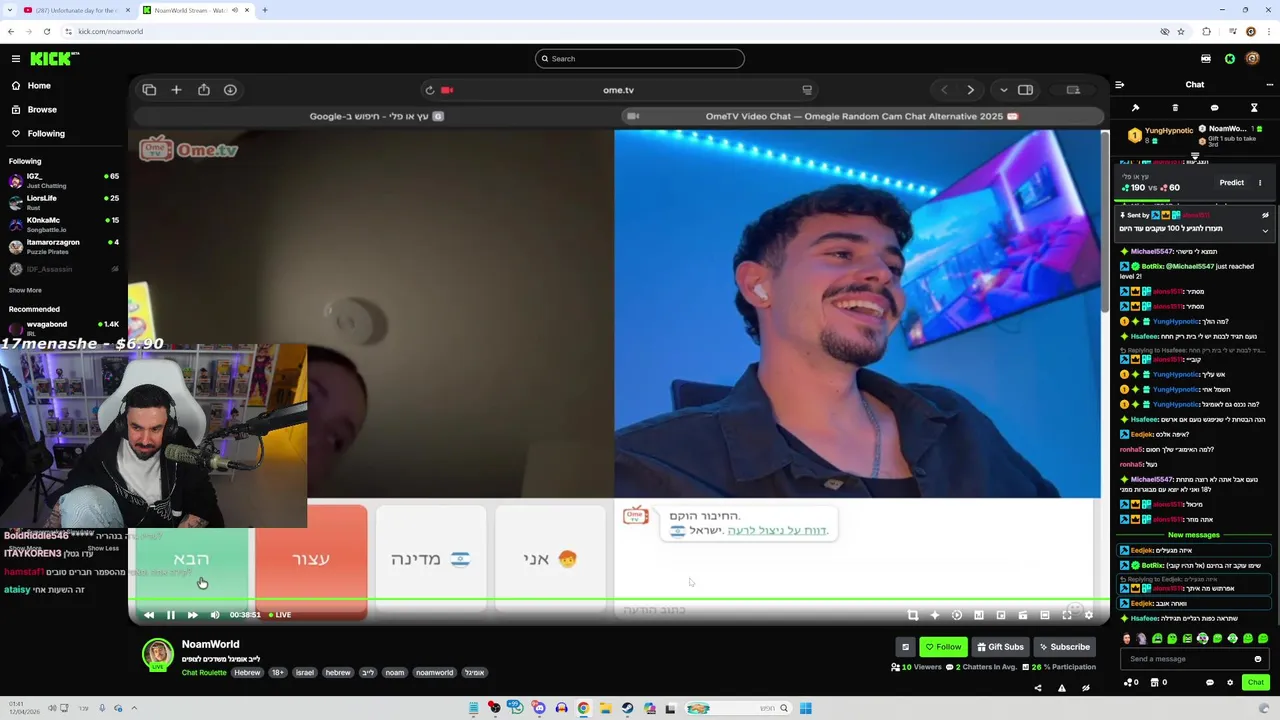The width and height of the screenshot is (1280, 720).
Task: Click the Gift Subs button
Action: tap(1000, 647)
